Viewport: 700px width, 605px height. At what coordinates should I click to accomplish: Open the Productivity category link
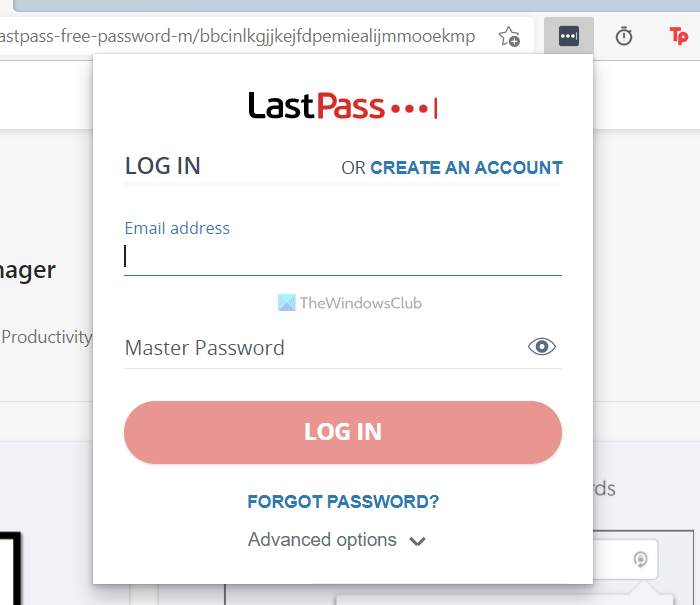tap(46, 337)
